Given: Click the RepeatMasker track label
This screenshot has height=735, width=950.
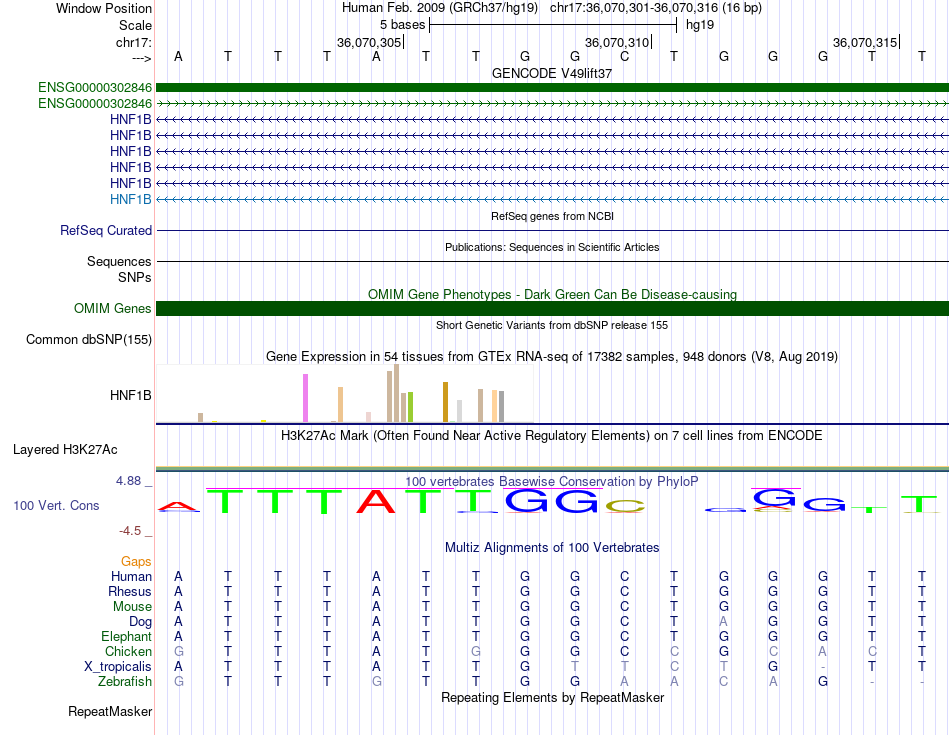Looking at the screenshot, I should (x=110, y=711).
